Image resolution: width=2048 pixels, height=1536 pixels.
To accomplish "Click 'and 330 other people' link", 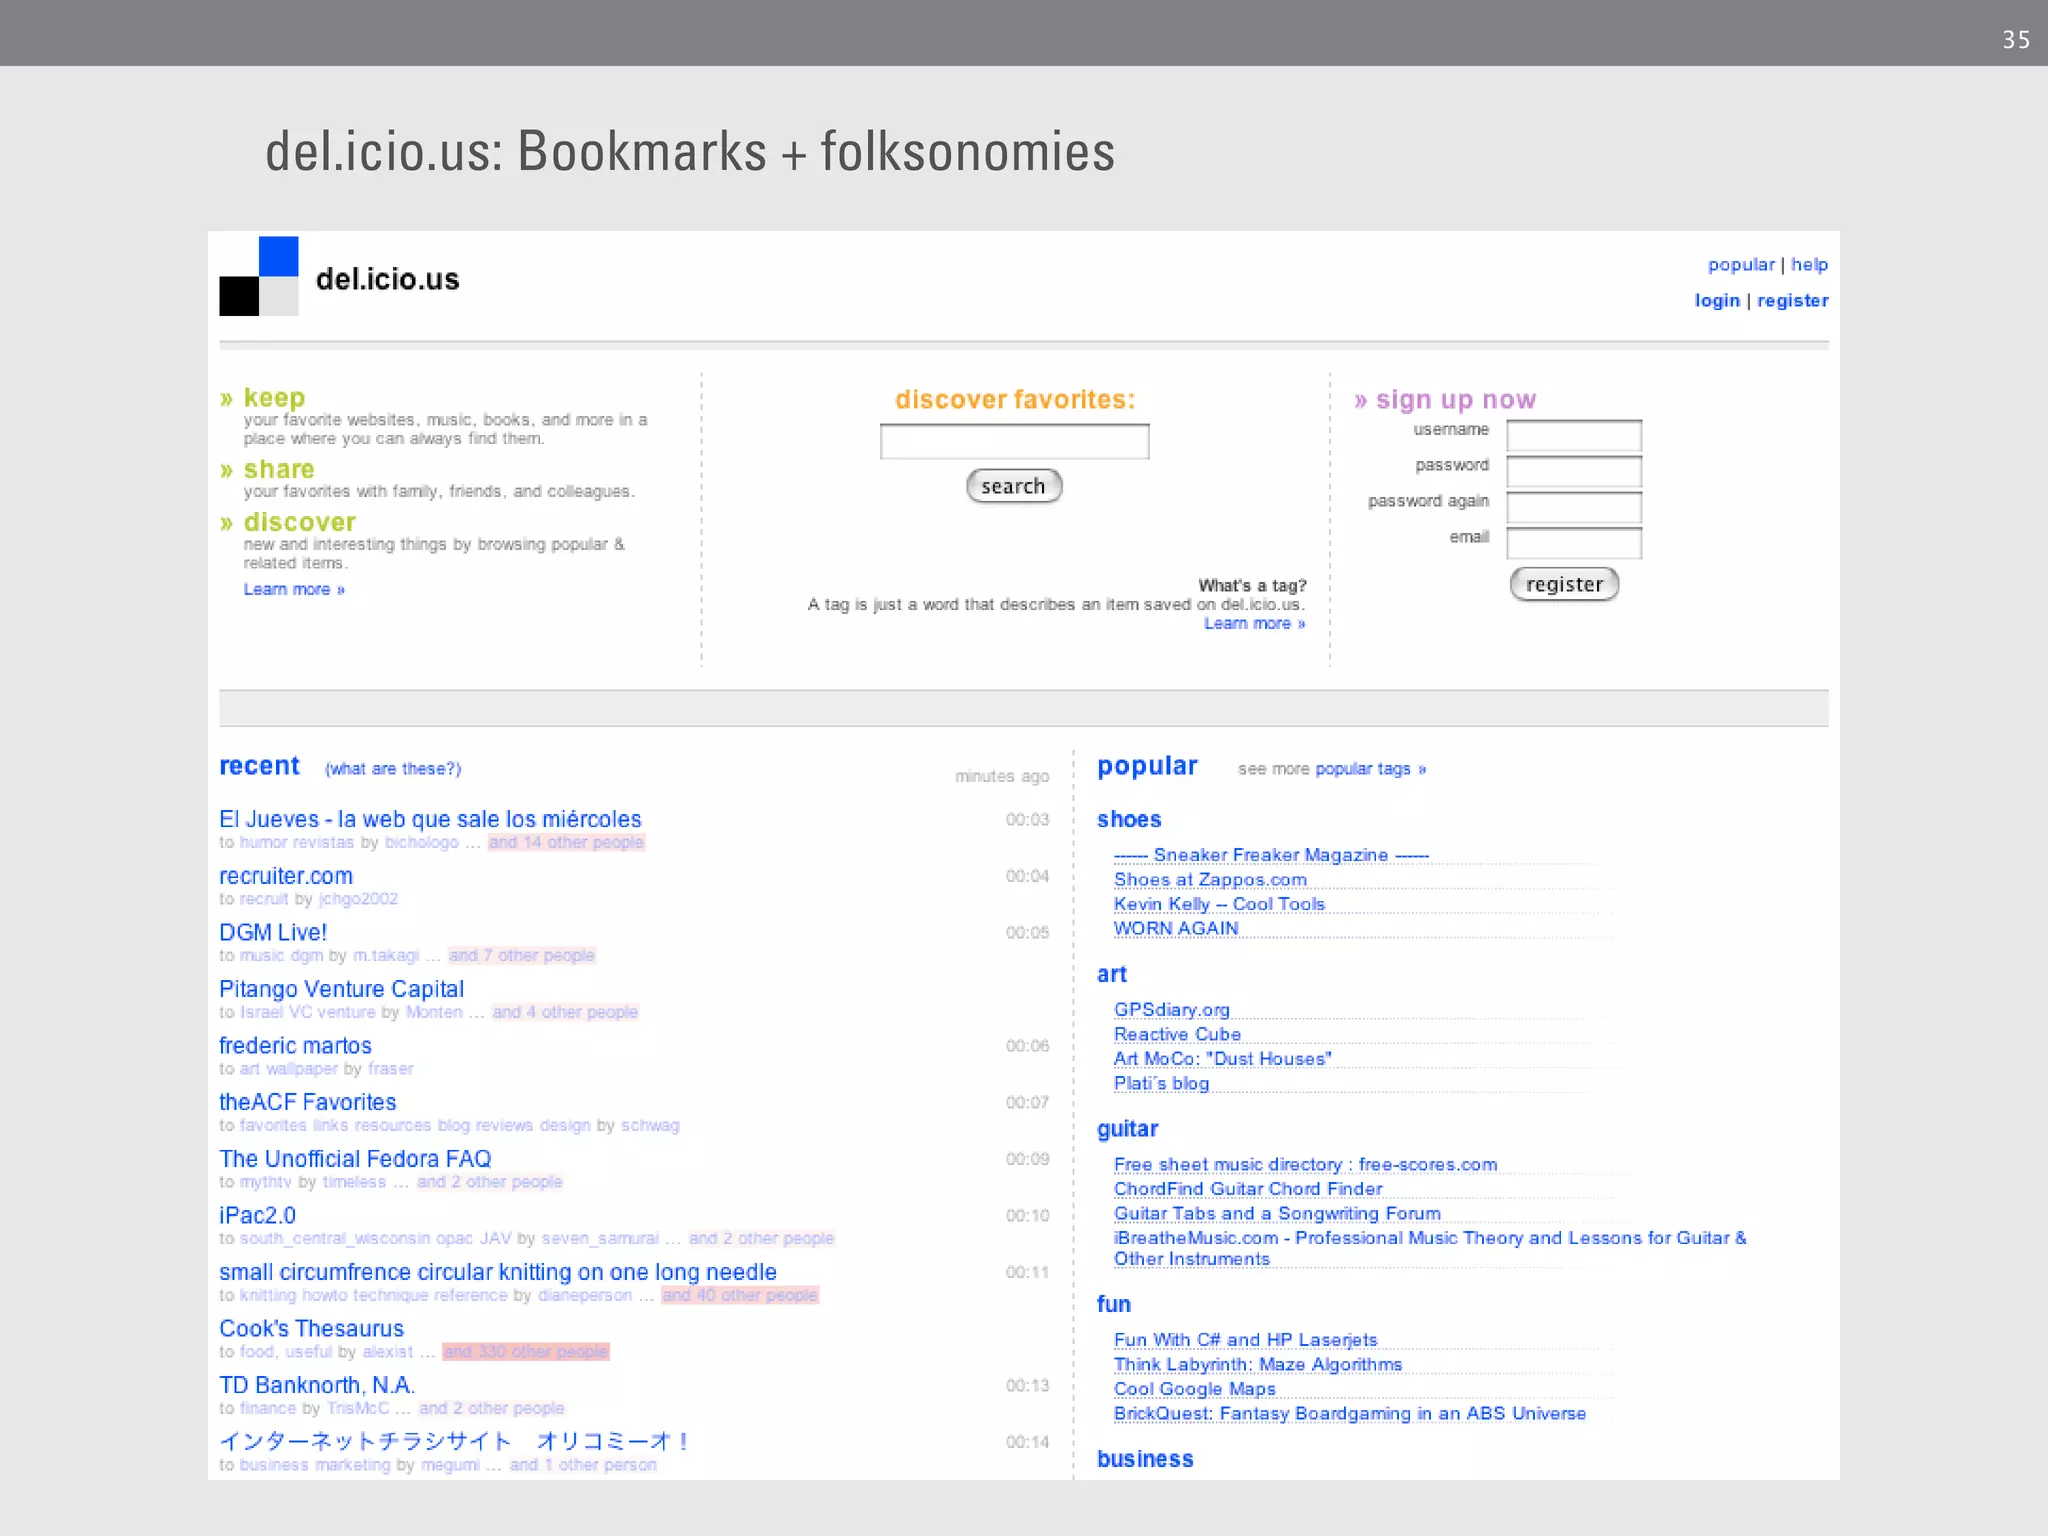I will (526, 1352).
